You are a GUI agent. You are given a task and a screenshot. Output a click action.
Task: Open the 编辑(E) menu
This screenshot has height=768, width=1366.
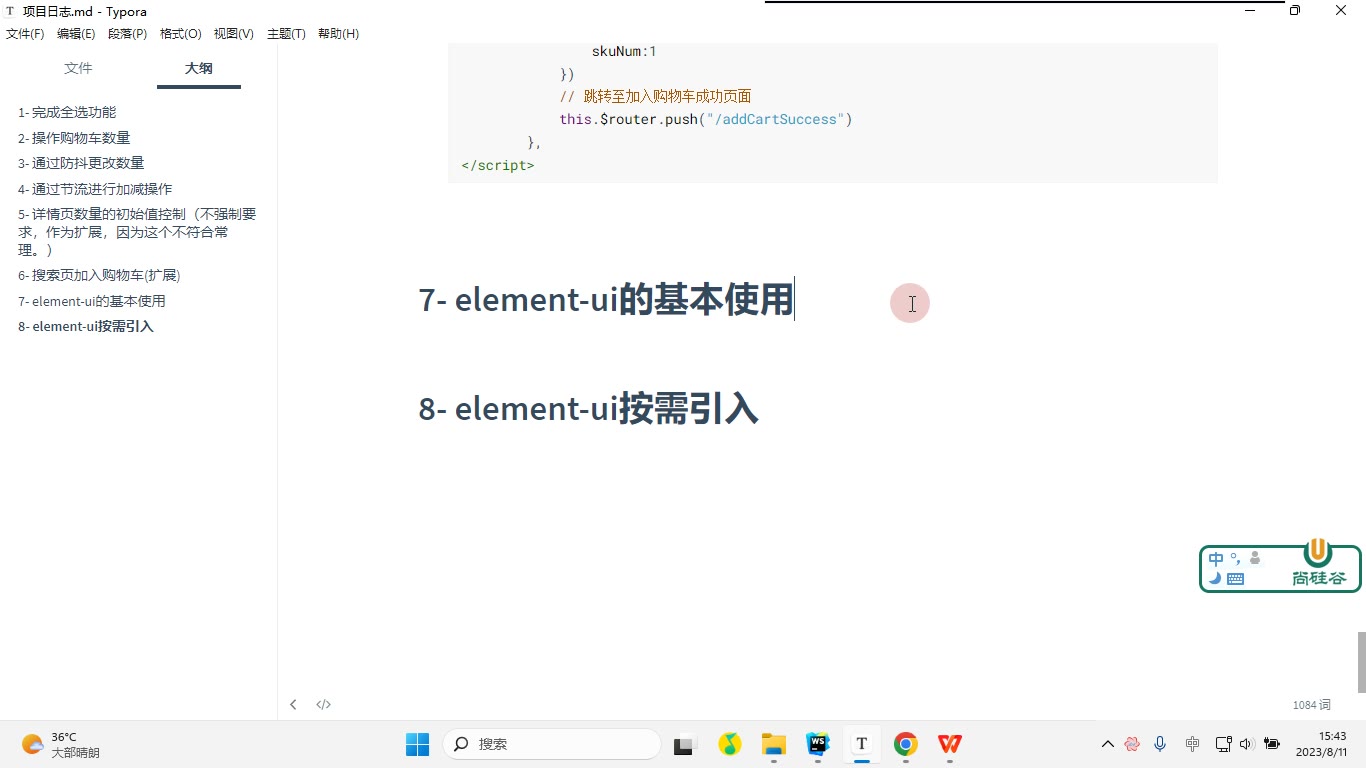click(x=76, y=34)
